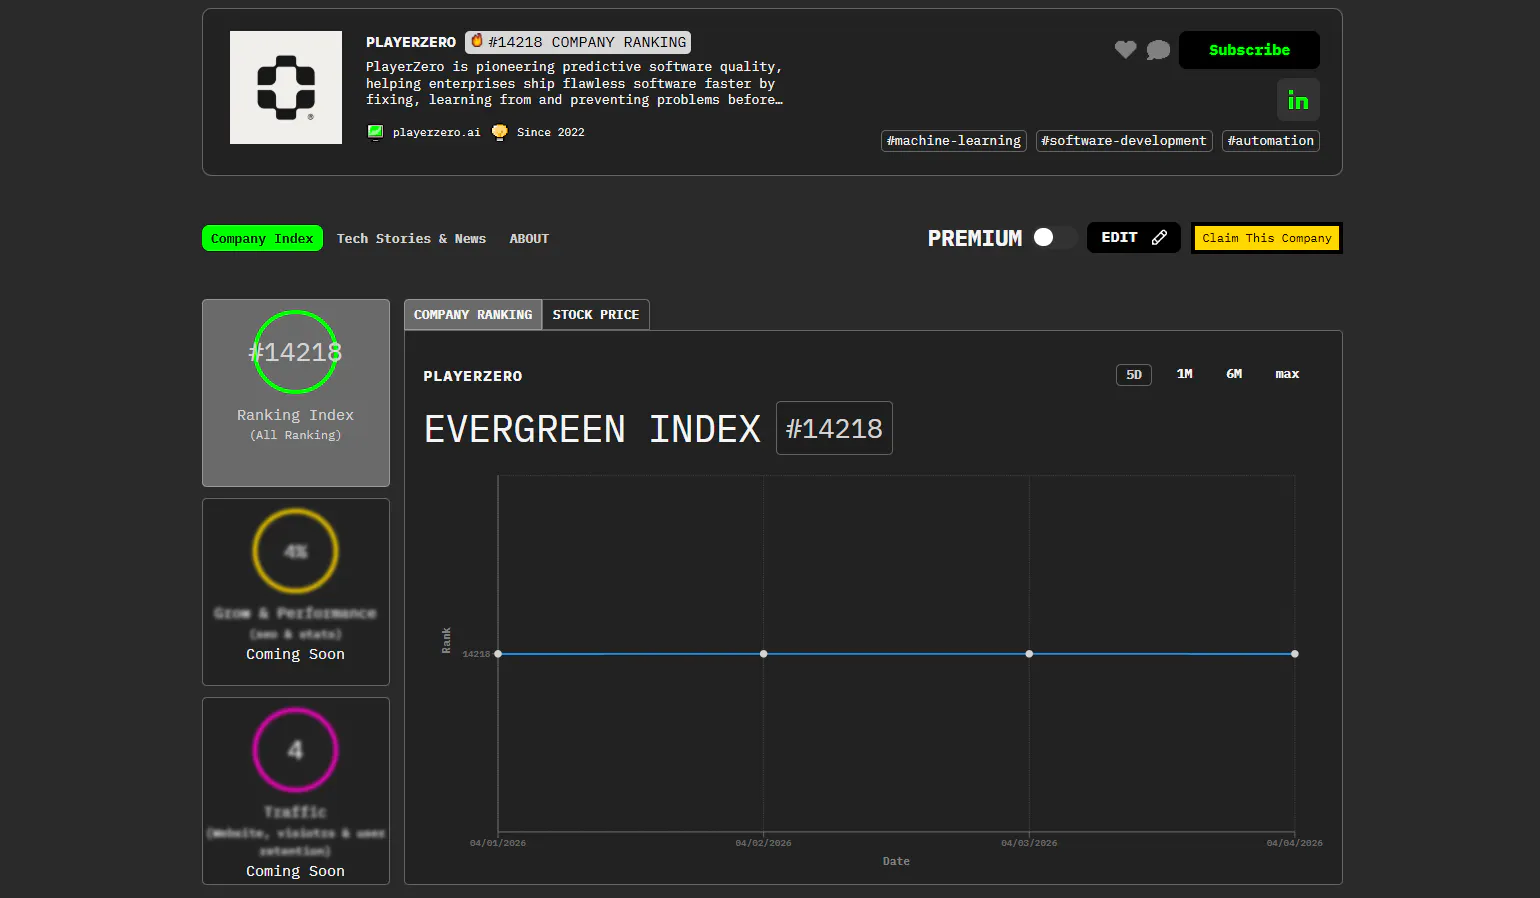Open the #machine-learning tag
Image resolution: width=1540 pixels, height=898 pixels.
953,141
